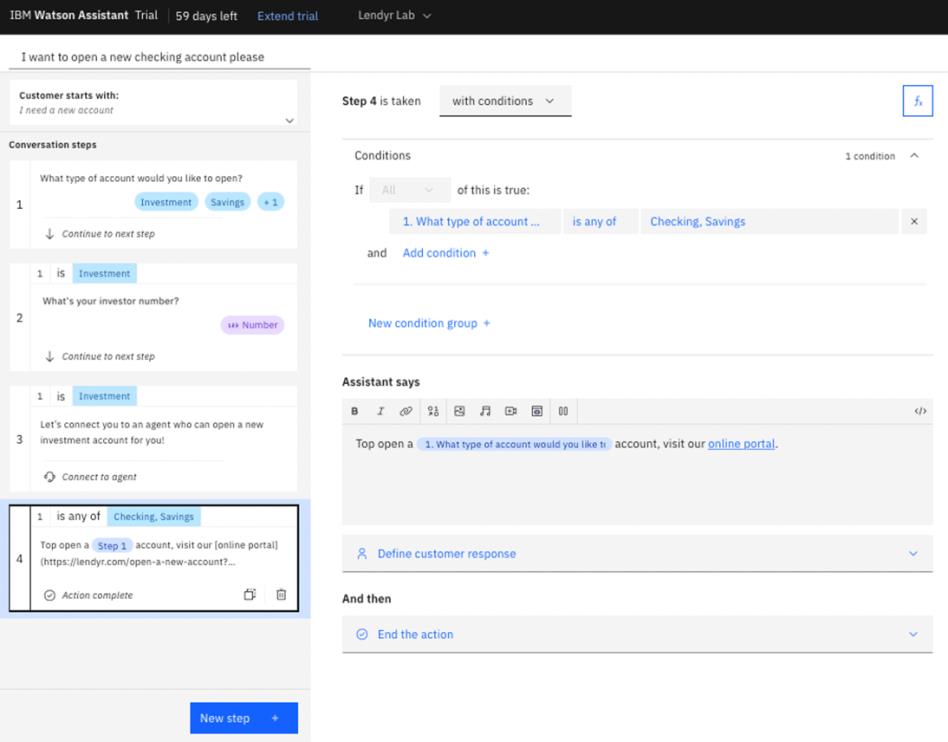Expand the Customer starts with section

(x=290, y=120)
